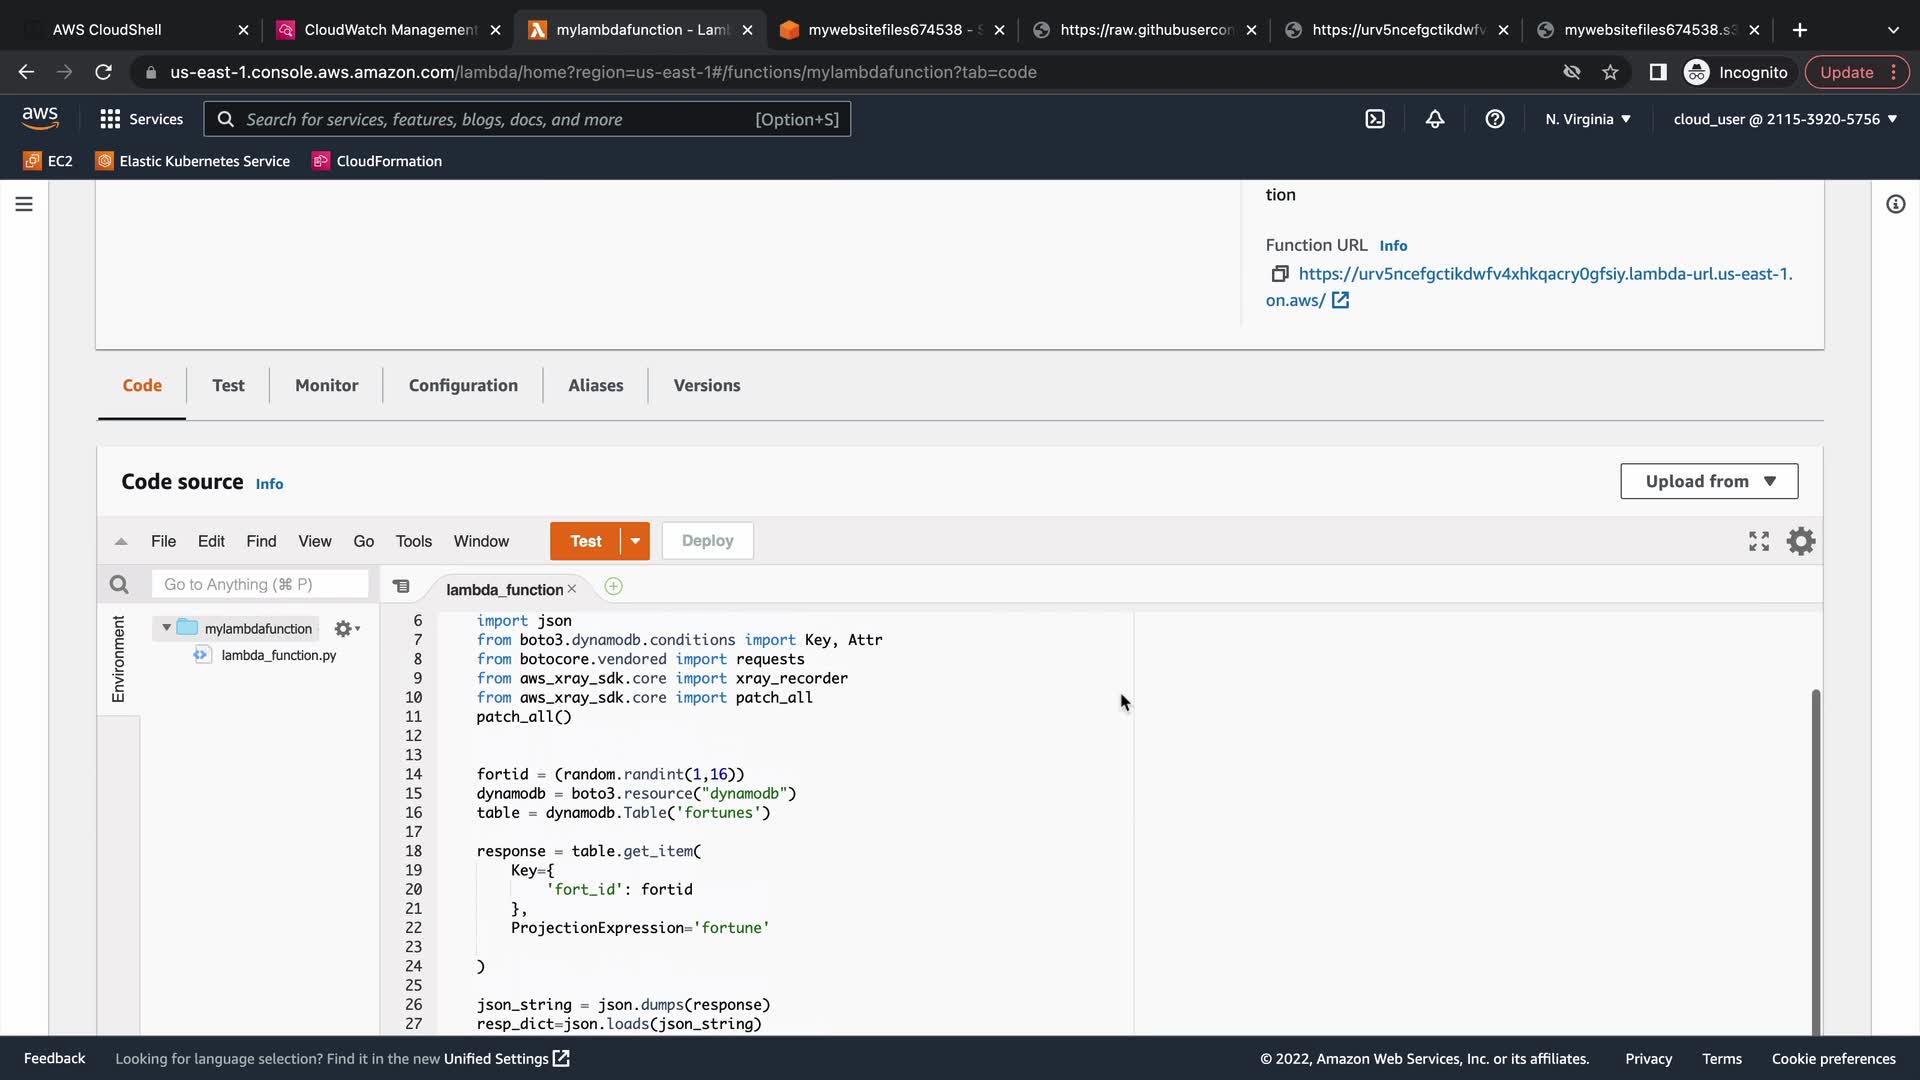Collapse the Environment side panel
The image size is (1920, 1080).
tap(118, 659)
